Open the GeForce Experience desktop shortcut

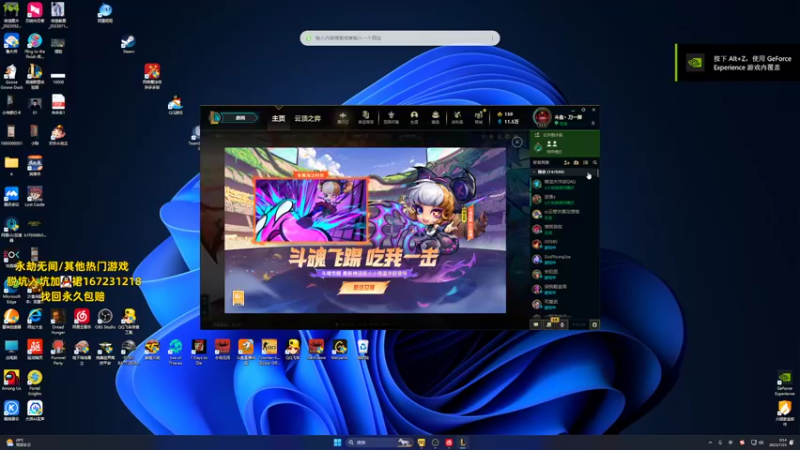[x=785, y=383]
